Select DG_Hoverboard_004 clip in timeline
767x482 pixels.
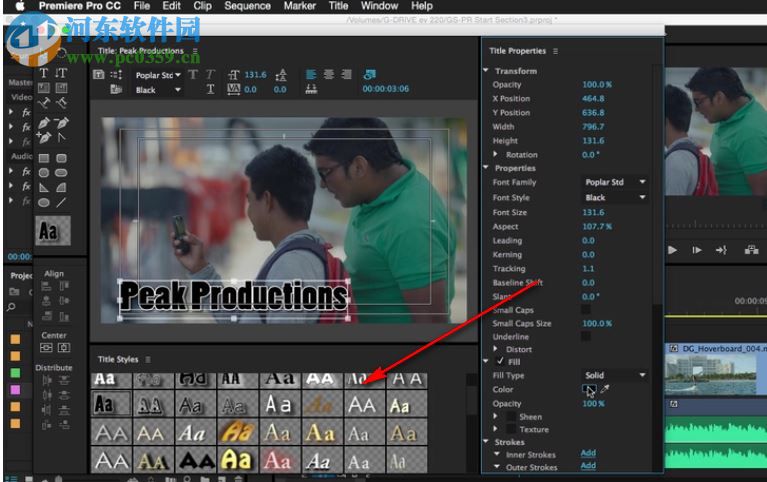point(716,369)
